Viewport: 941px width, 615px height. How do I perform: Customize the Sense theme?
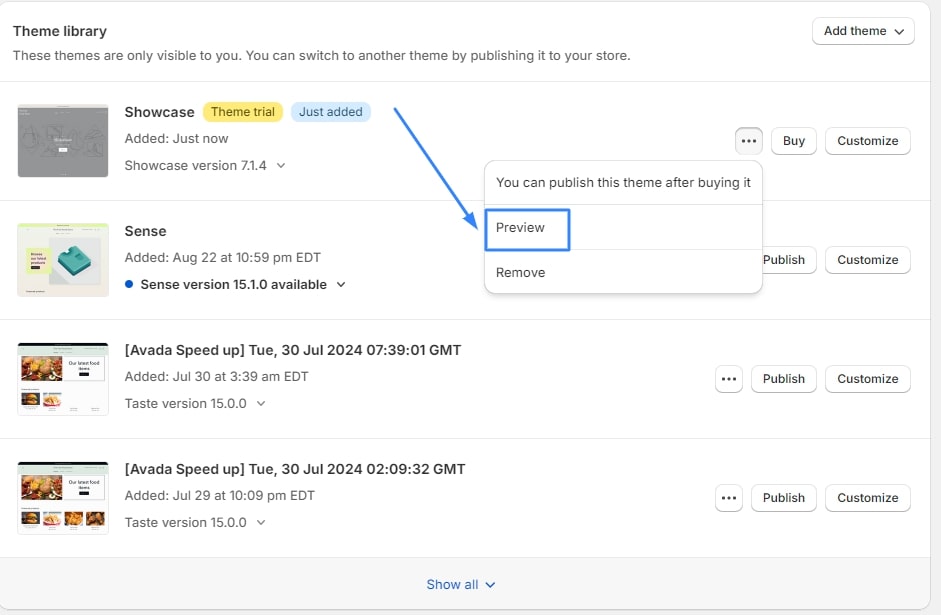(867, 260)
